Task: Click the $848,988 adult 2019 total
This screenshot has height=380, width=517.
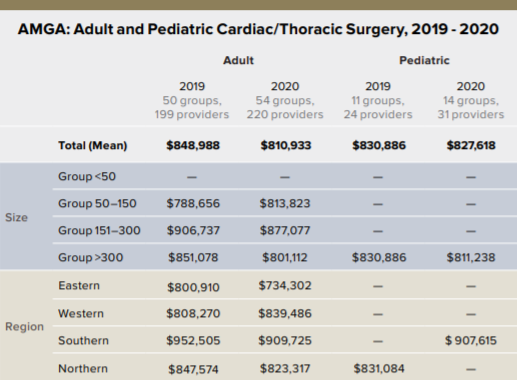Action: point(193,145)
